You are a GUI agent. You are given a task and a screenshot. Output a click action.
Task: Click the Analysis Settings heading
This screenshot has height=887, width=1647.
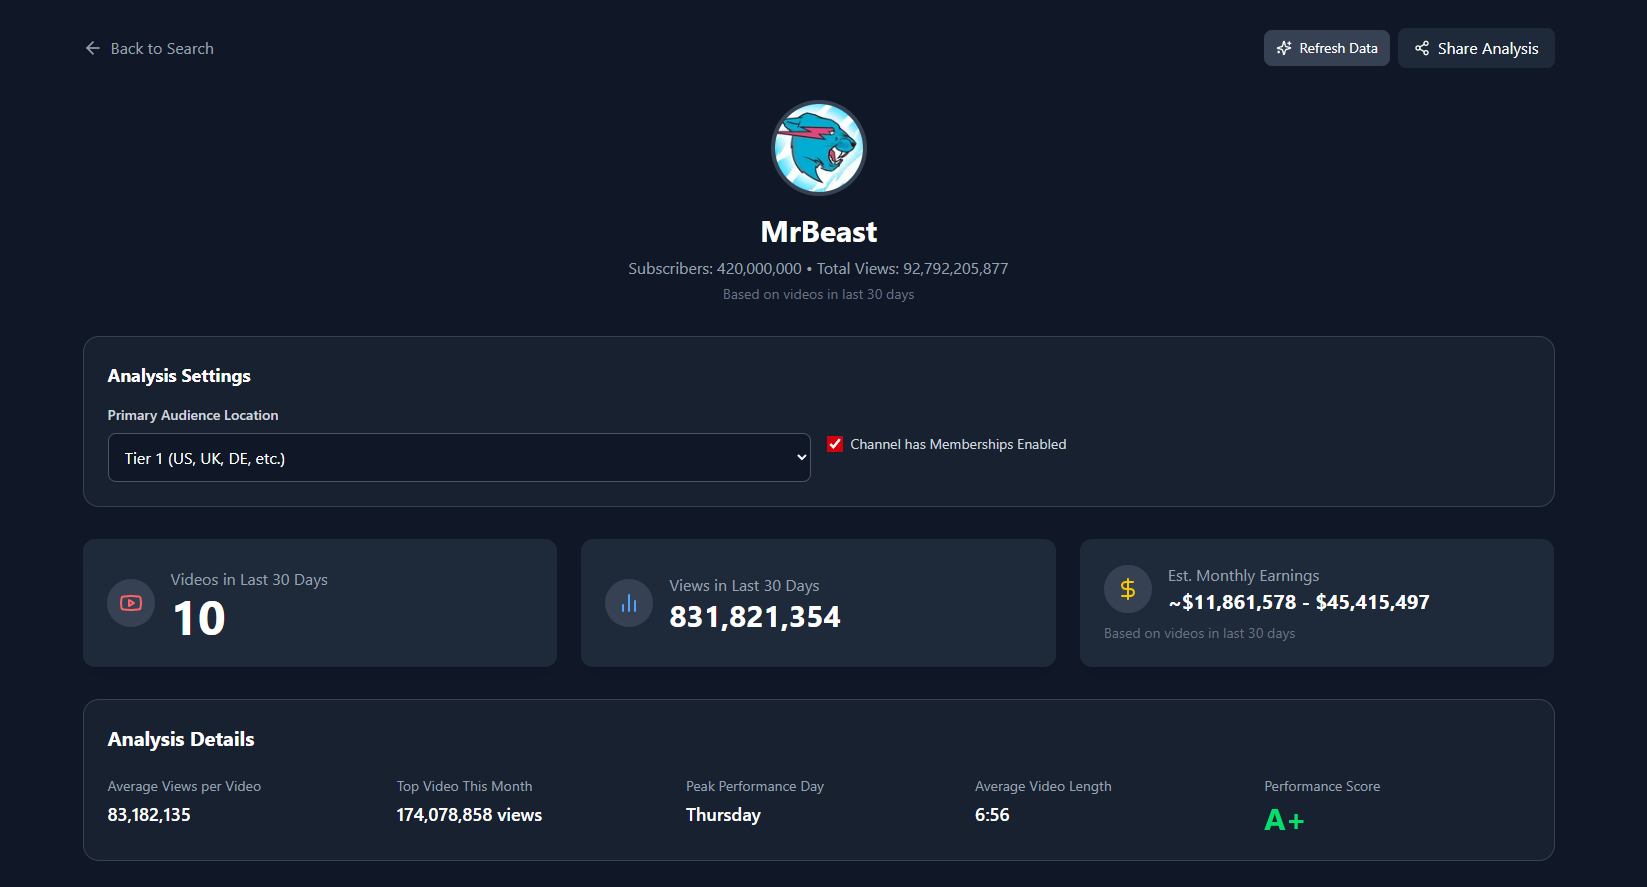coord(179,376)
